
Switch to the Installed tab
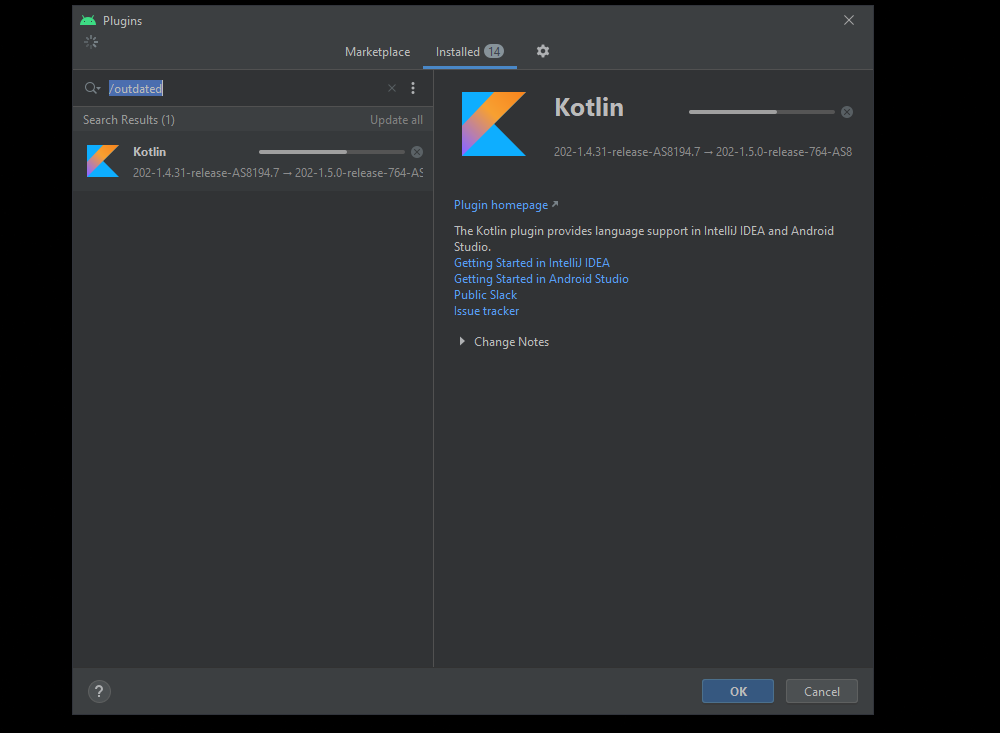coord(470,52)
